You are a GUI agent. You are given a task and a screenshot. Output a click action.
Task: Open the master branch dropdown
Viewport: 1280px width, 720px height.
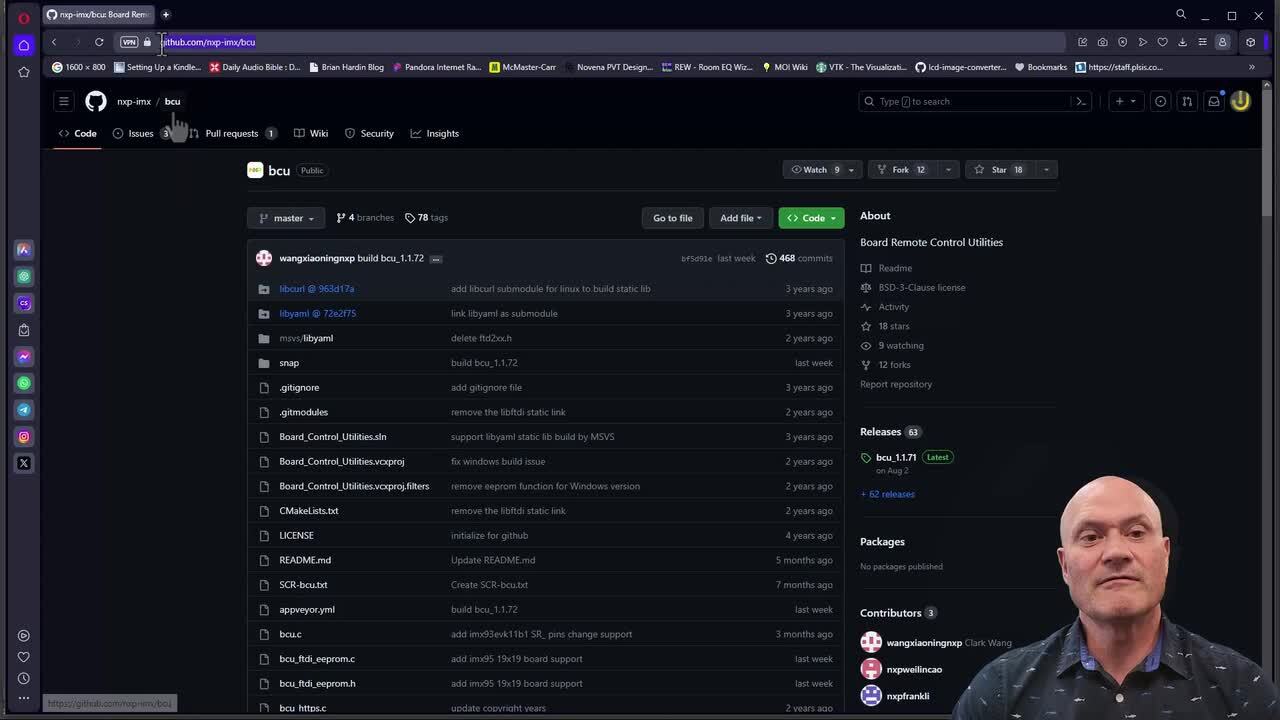click(287, 218)
